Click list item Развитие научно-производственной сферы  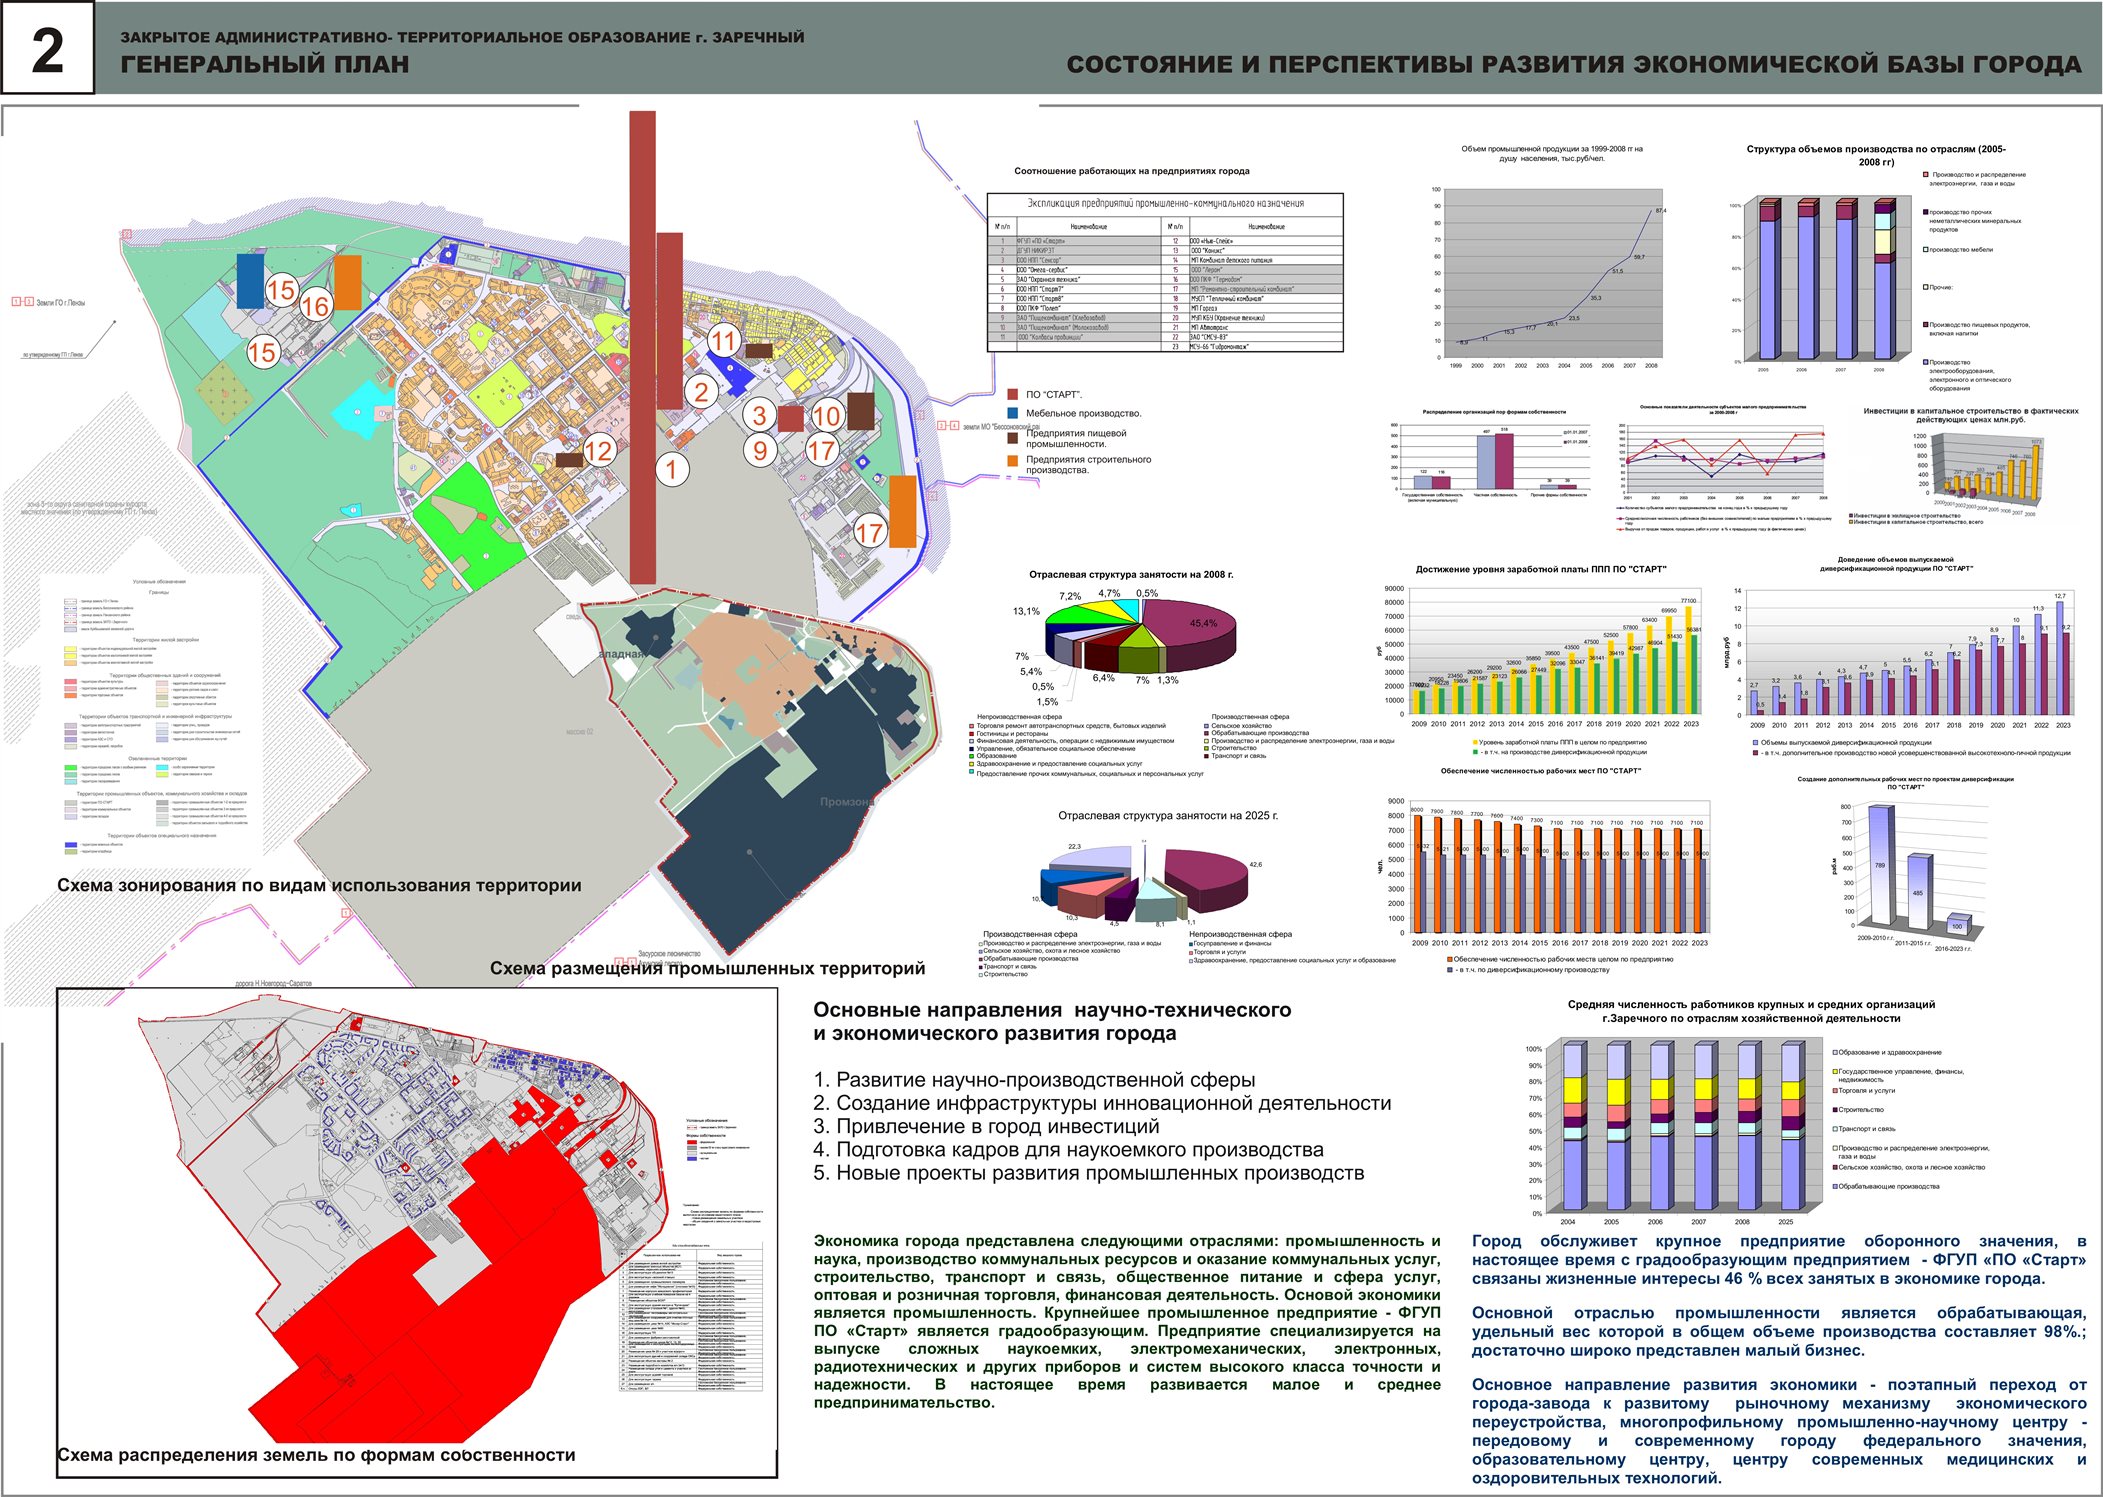(x=1034, y=1080)
